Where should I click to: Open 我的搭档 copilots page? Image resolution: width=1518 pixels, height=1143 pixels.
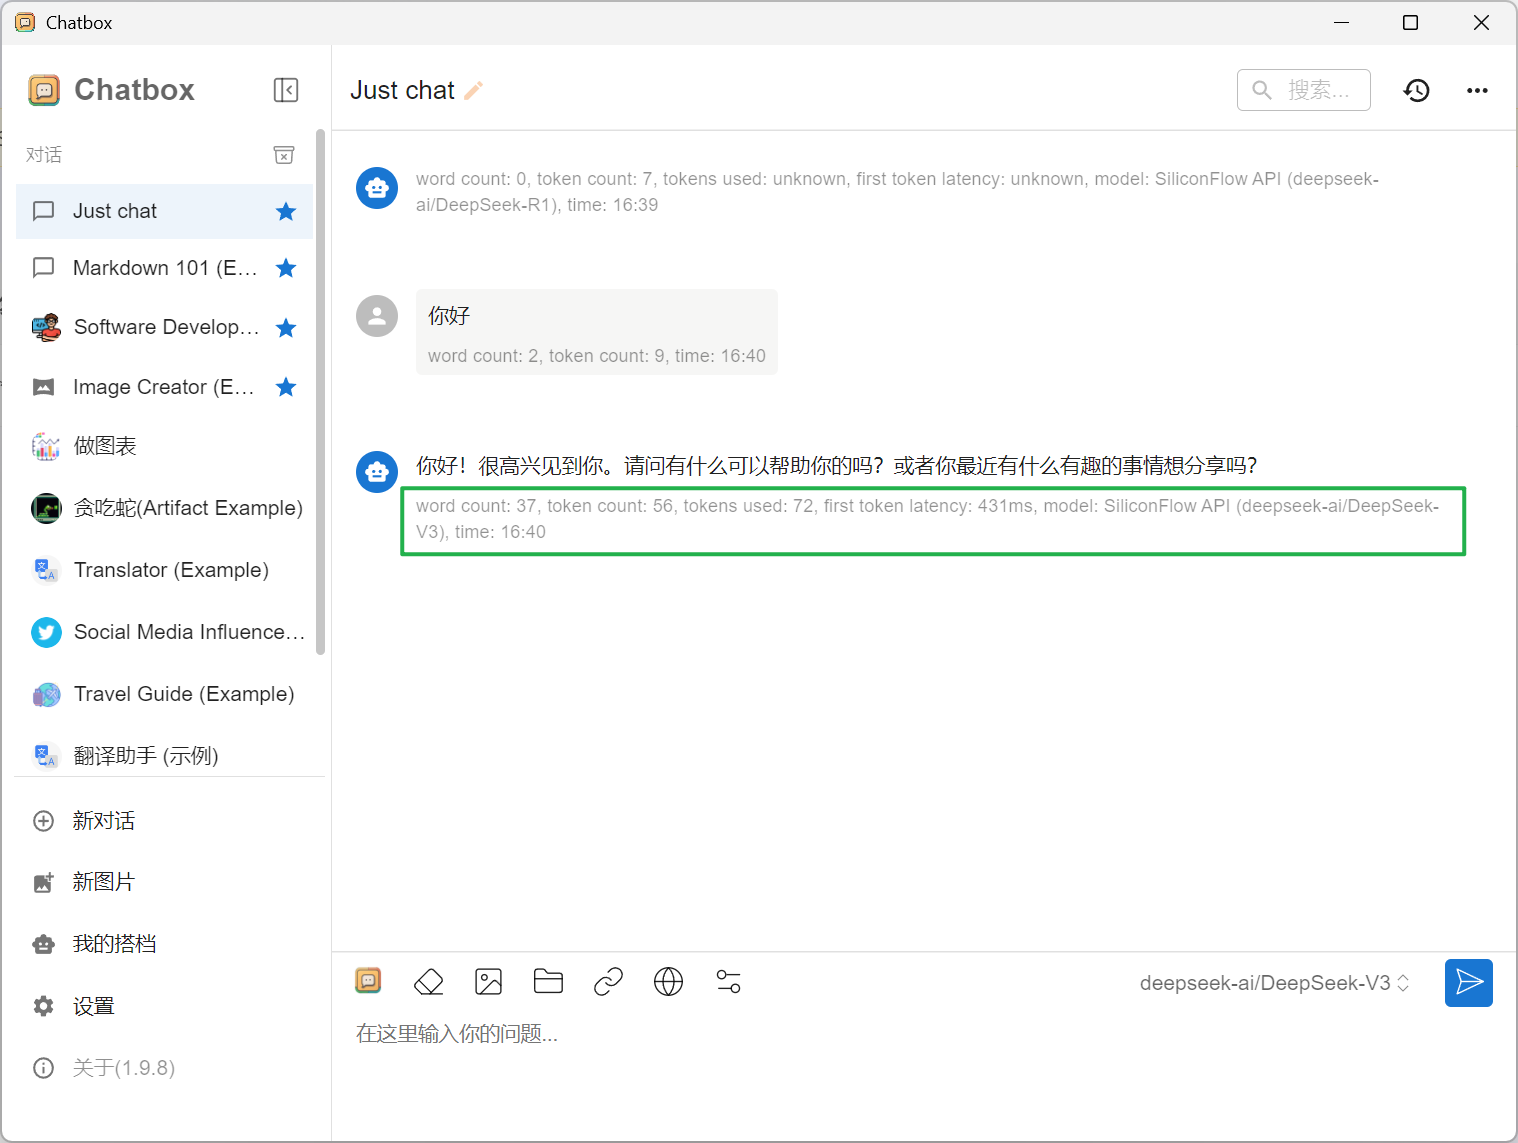[164, 944]
